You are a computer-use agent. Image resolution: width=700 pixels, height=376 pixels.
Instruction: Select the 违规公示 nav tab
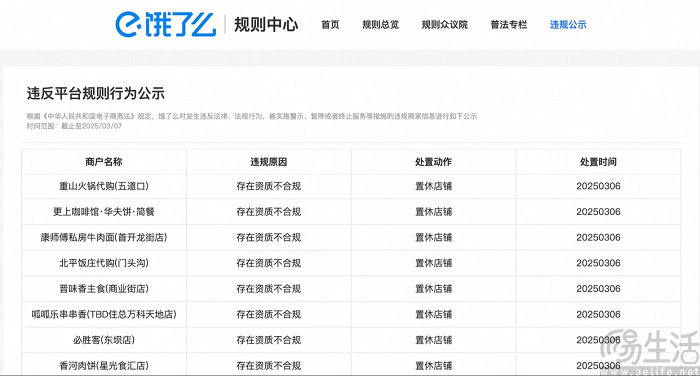click(568, 25)
